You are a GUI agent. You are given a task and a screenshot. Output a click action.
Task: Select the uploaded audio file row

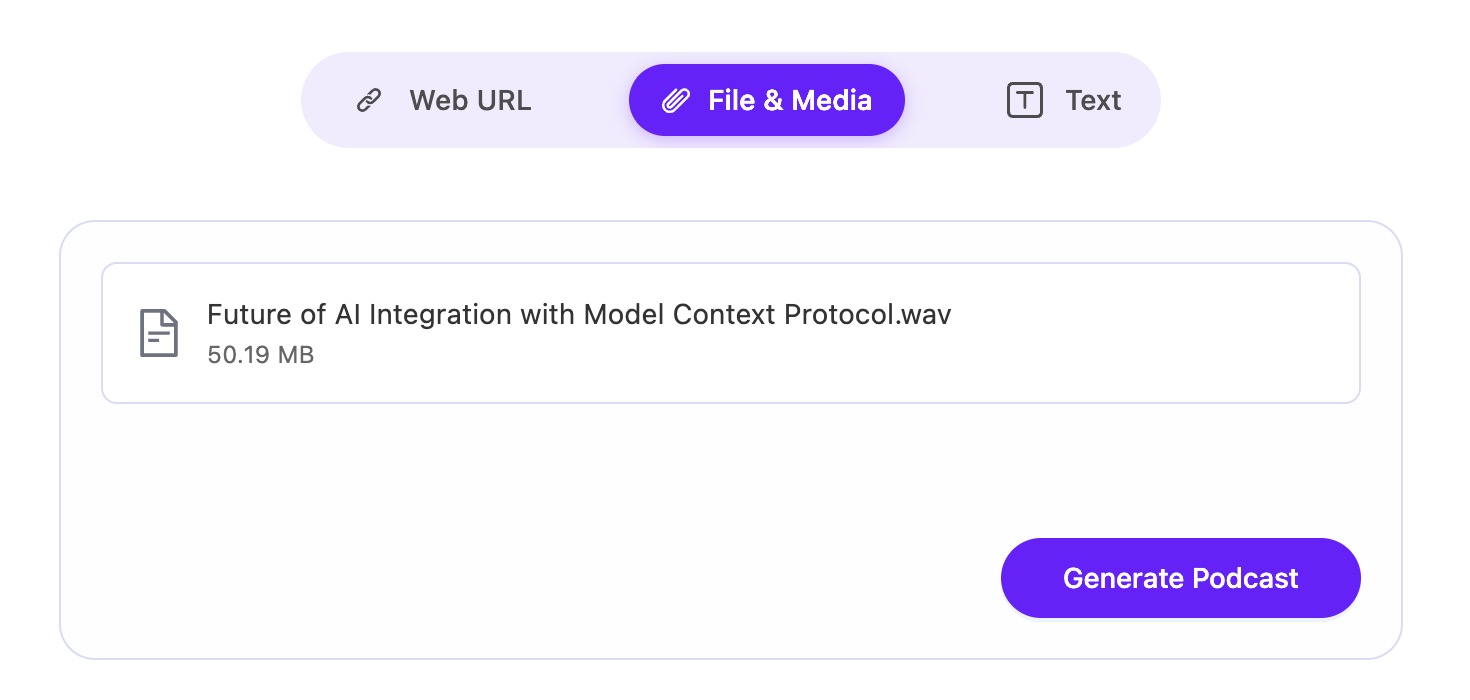730,333
